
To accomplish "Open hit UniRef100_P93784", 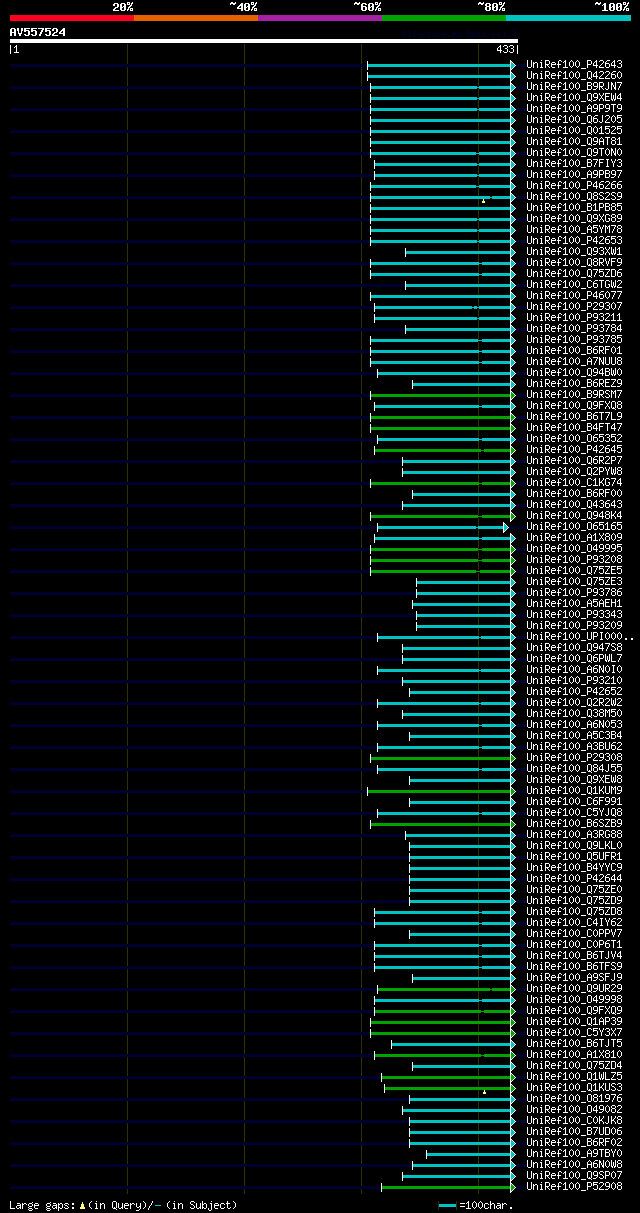I will point(574,328).
